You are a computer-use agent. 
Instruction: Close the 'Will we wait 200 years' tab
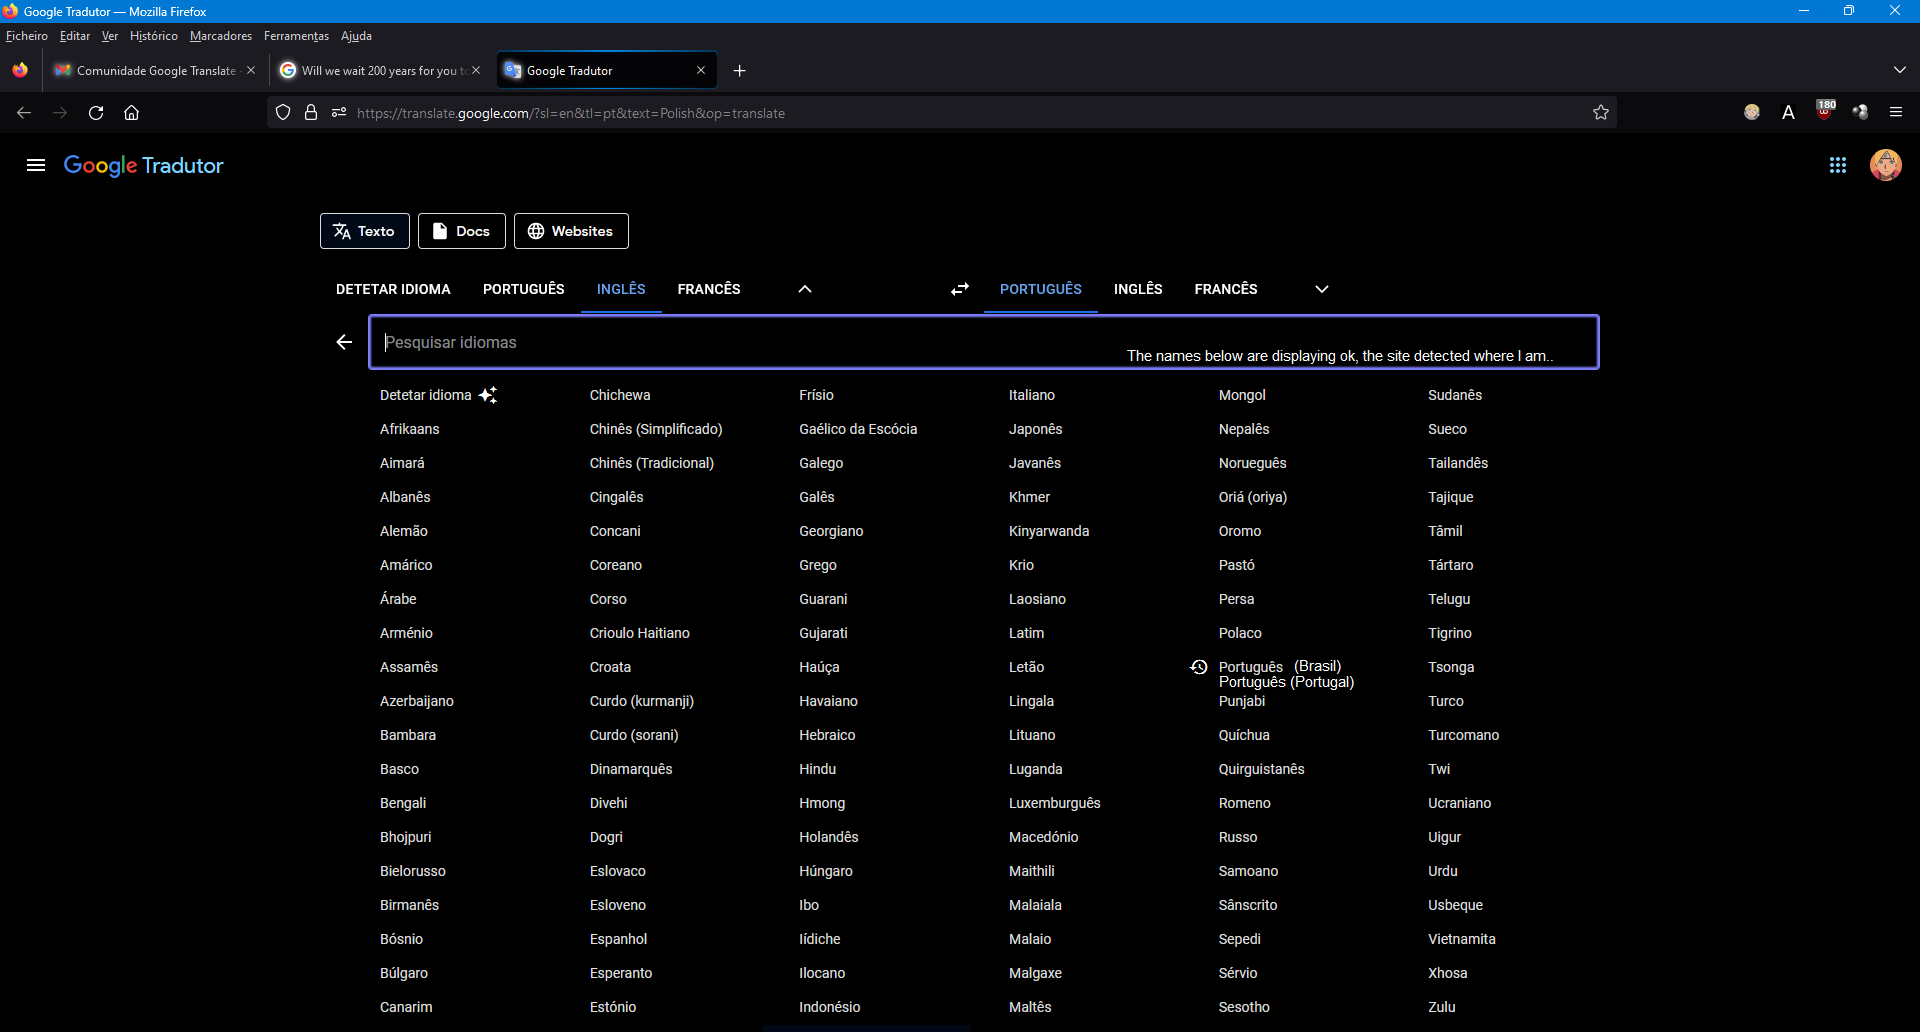pyautogui.click(x=476, y=70)
